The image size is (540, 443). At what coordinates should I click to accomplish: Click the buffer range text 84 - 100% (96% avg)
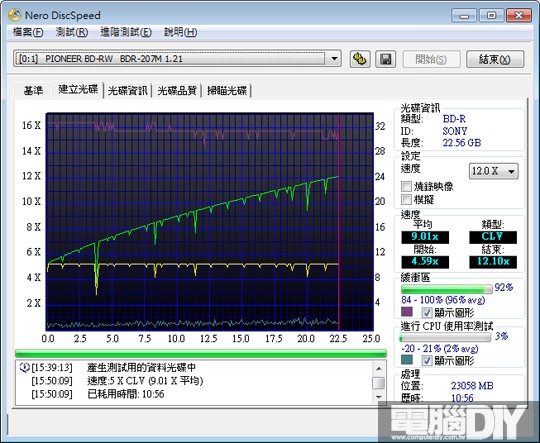pyautogui.click(x=443, y=300)
